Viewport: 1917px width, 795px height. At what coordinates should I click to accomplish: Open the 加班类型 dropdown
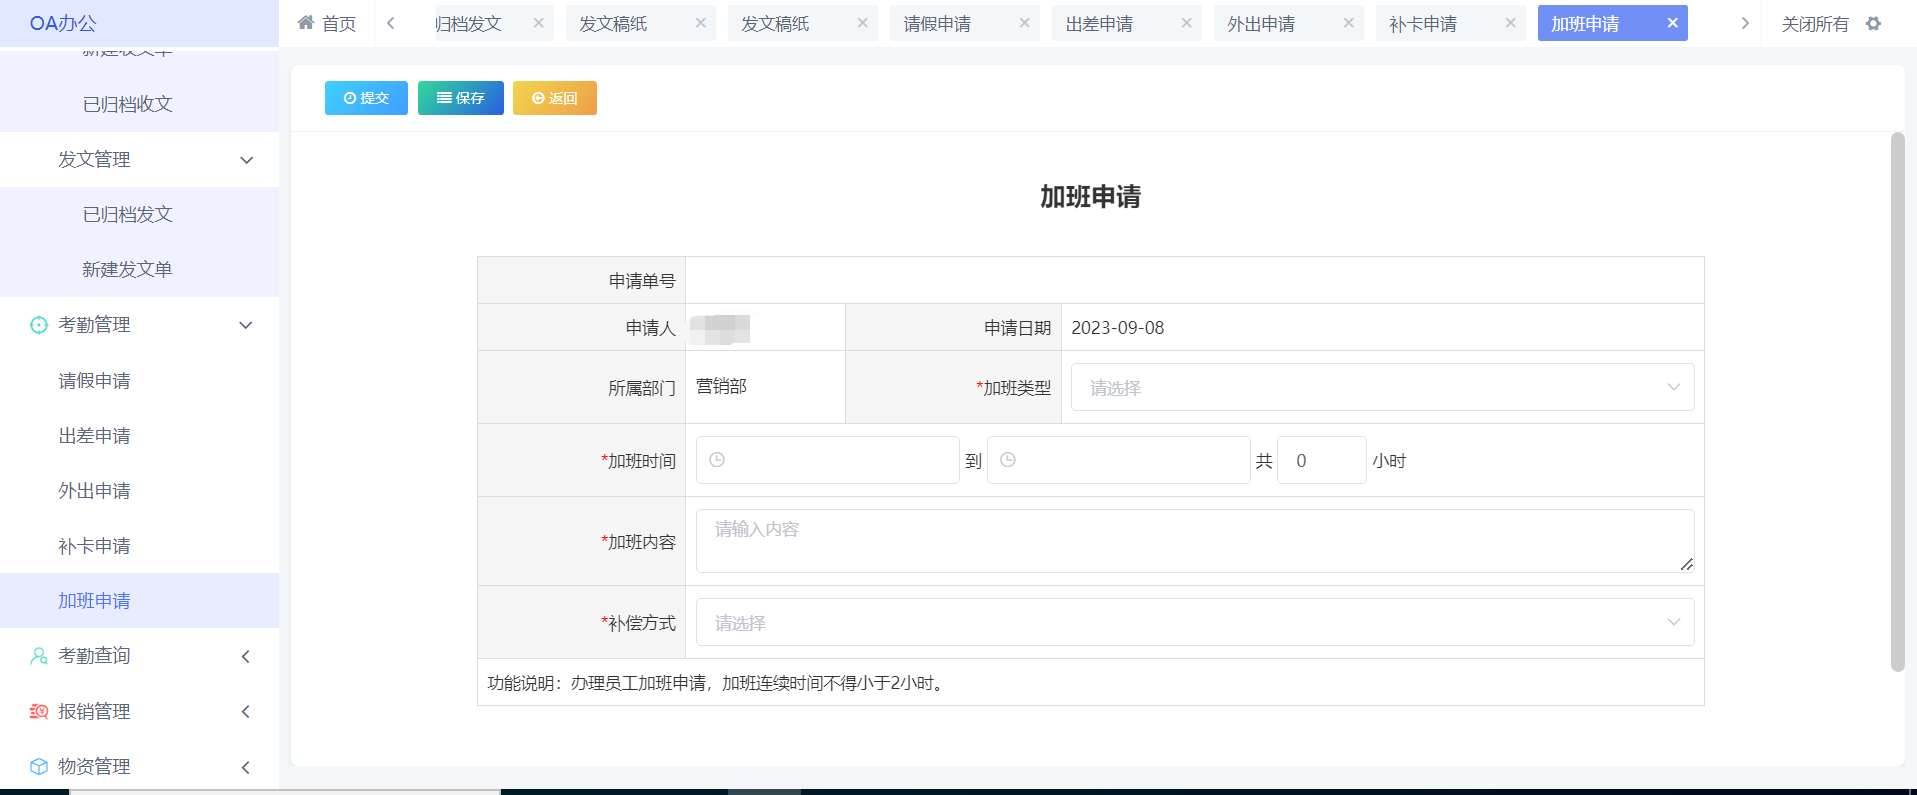[x=1381, y=388]
